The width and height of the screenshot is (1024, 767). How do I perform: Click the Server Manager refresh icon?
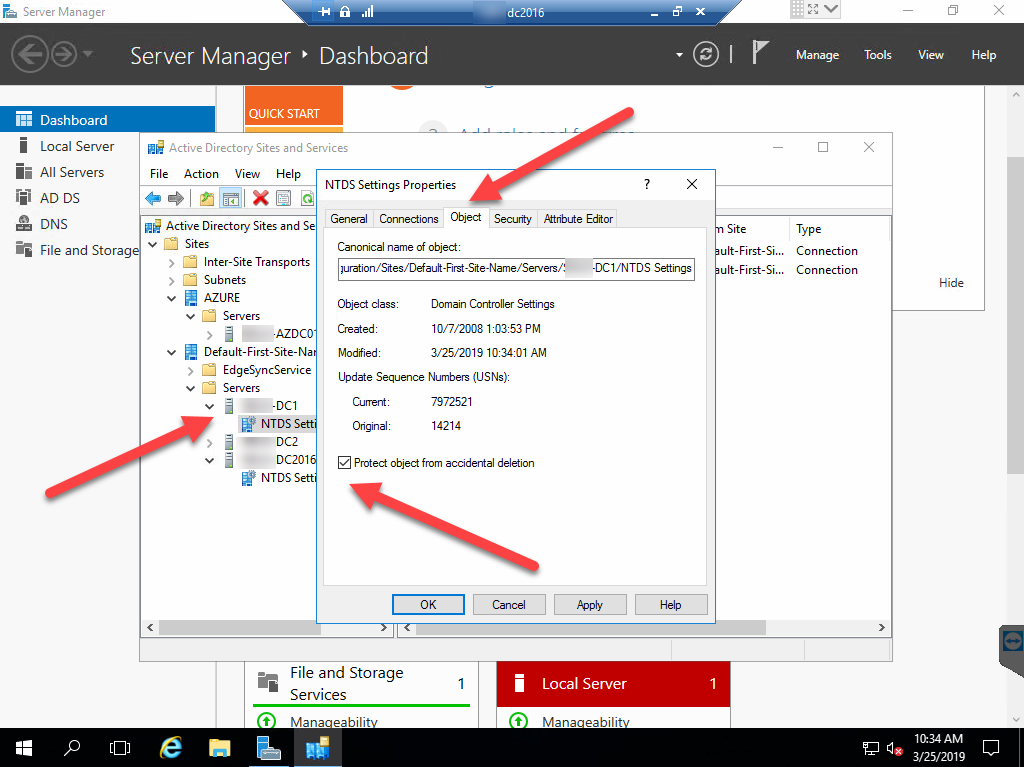pos(706,54)
